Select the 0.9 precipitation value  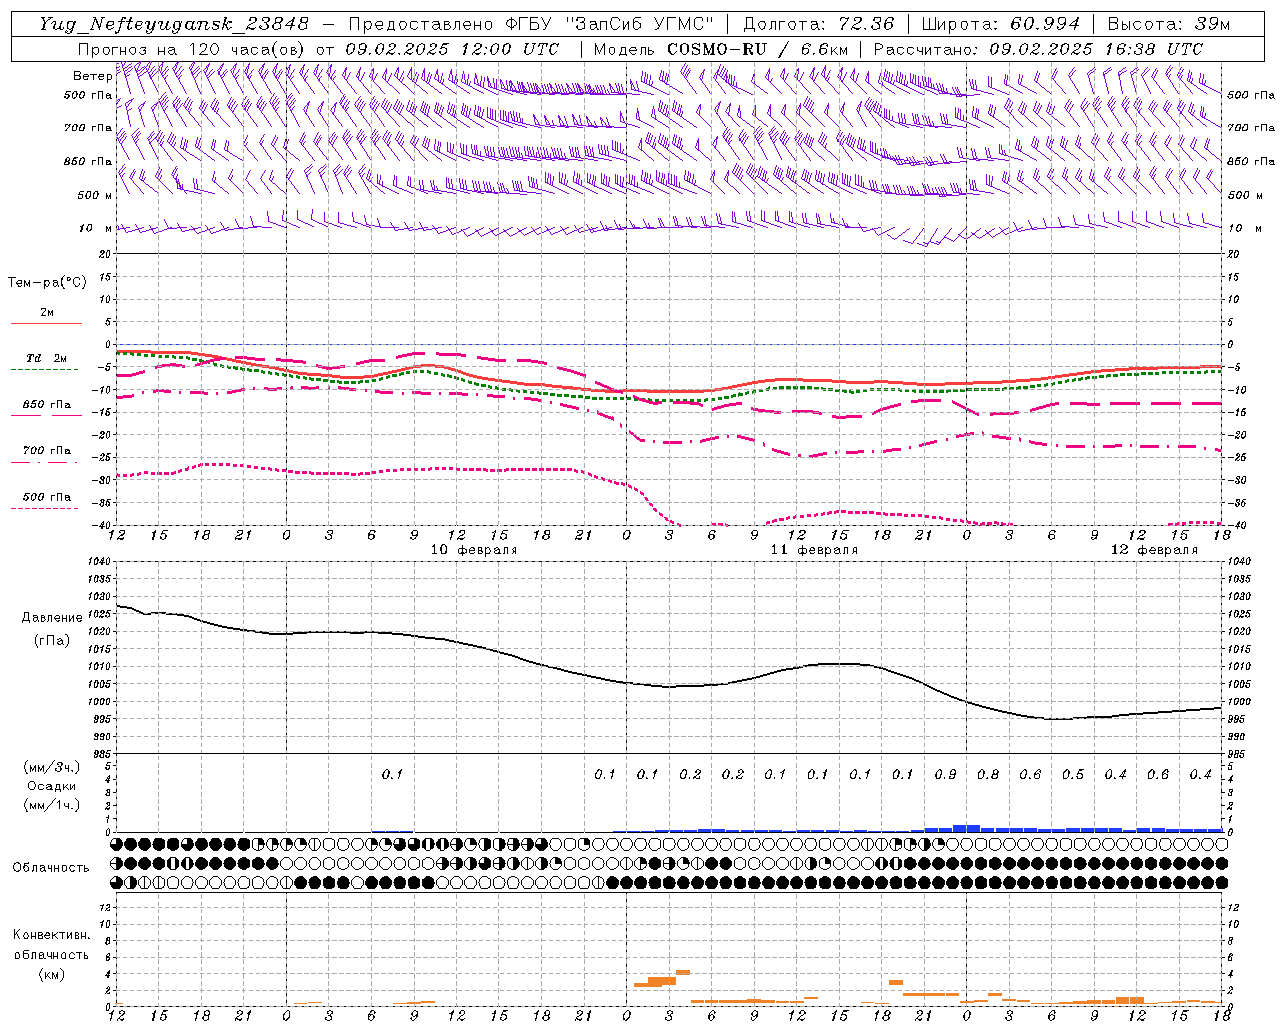(945, 774)
